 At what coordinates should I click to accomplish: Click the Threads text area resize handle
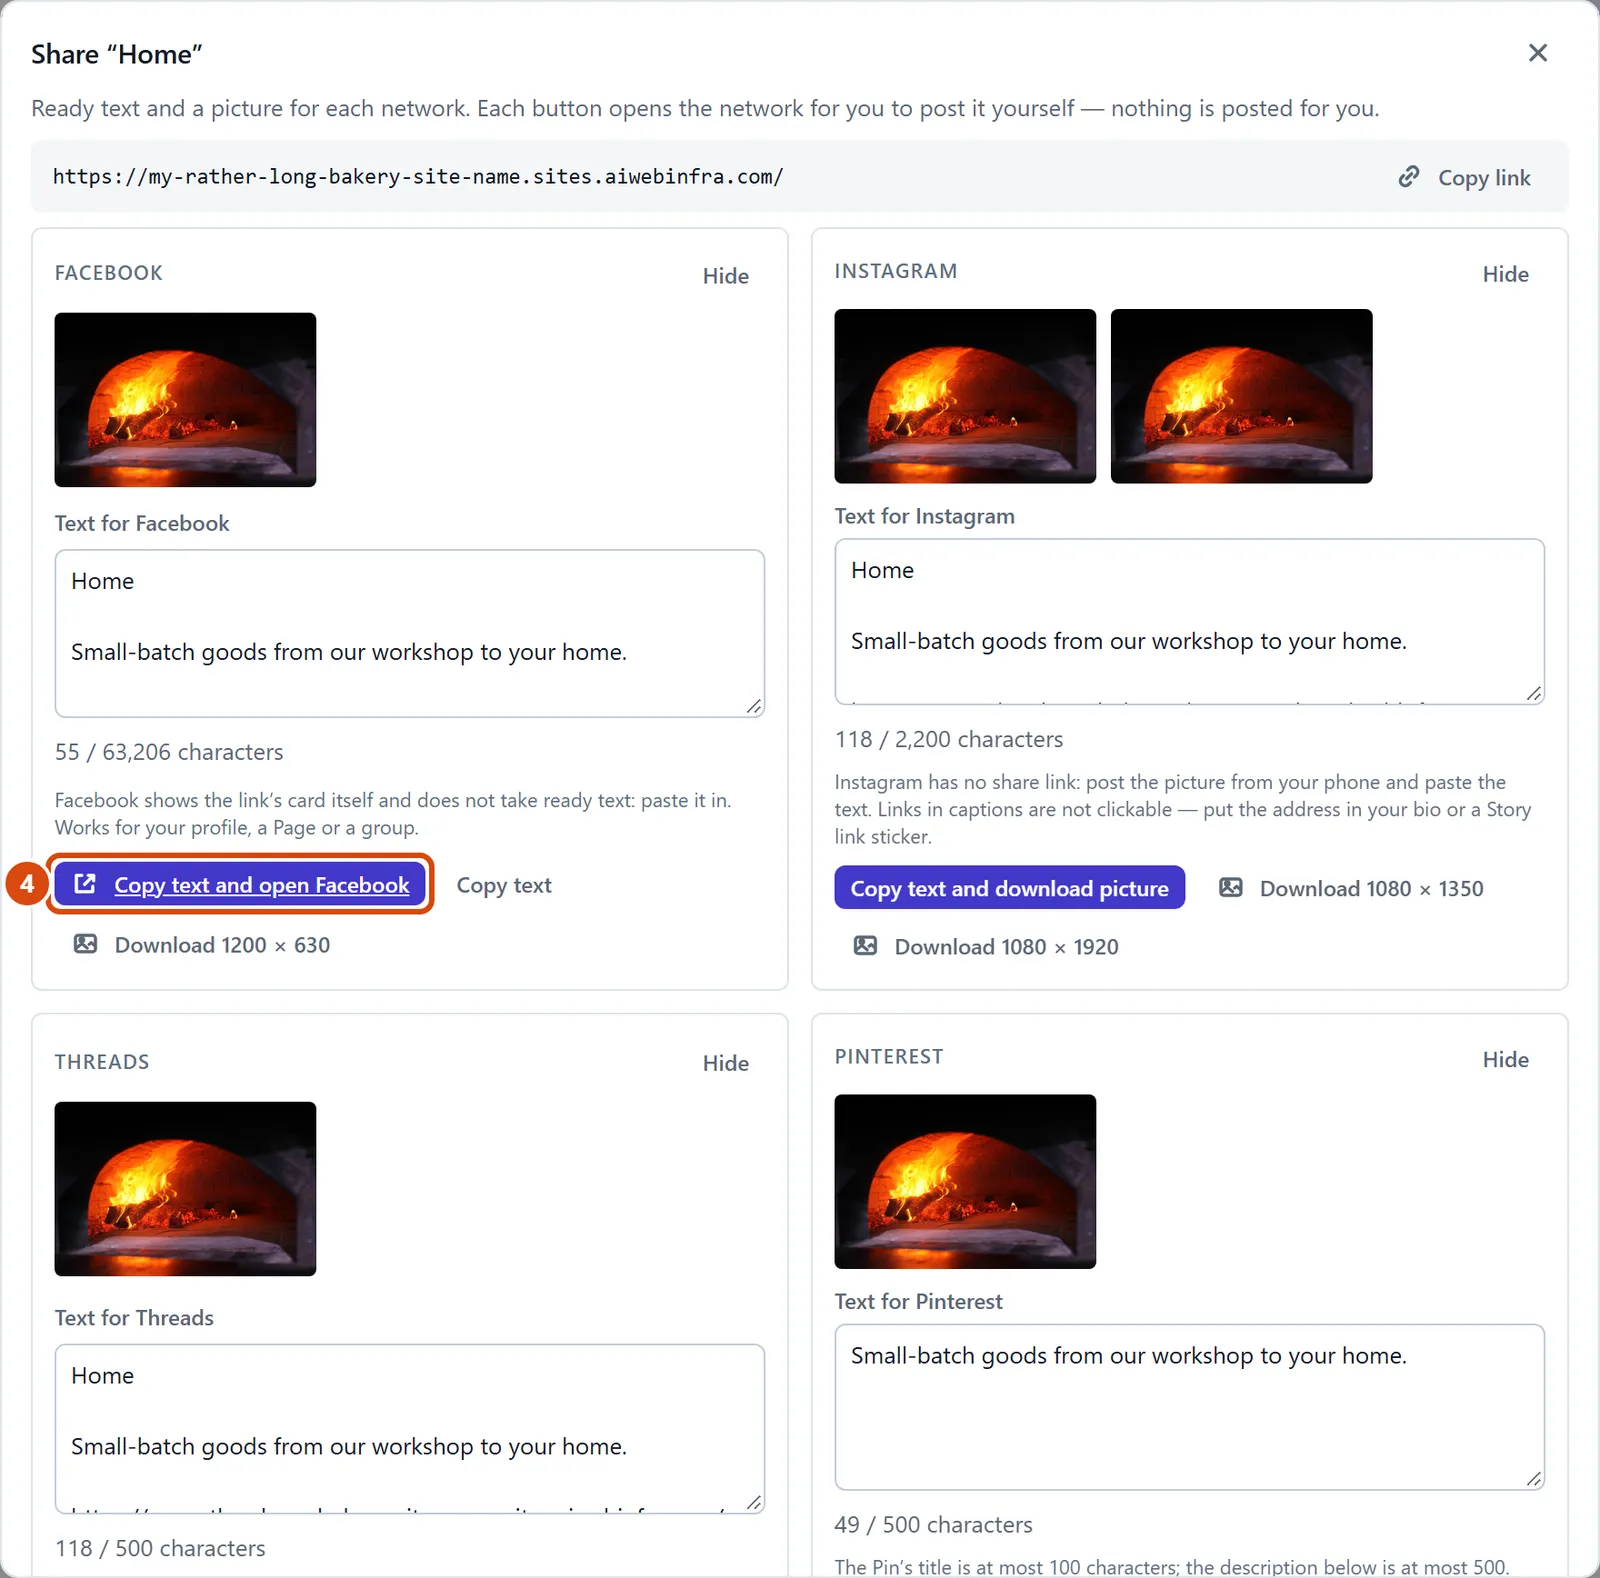point(754,1502)
